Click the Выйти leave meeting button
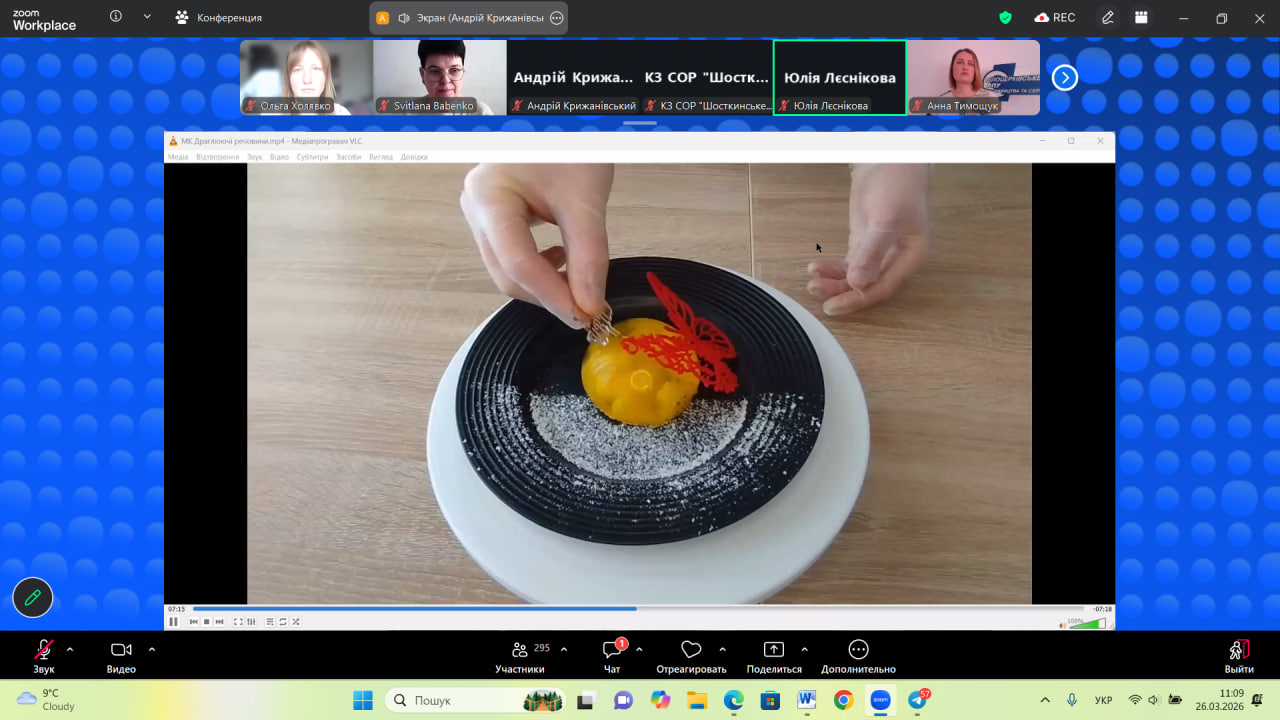 (x=1238, y=655)
